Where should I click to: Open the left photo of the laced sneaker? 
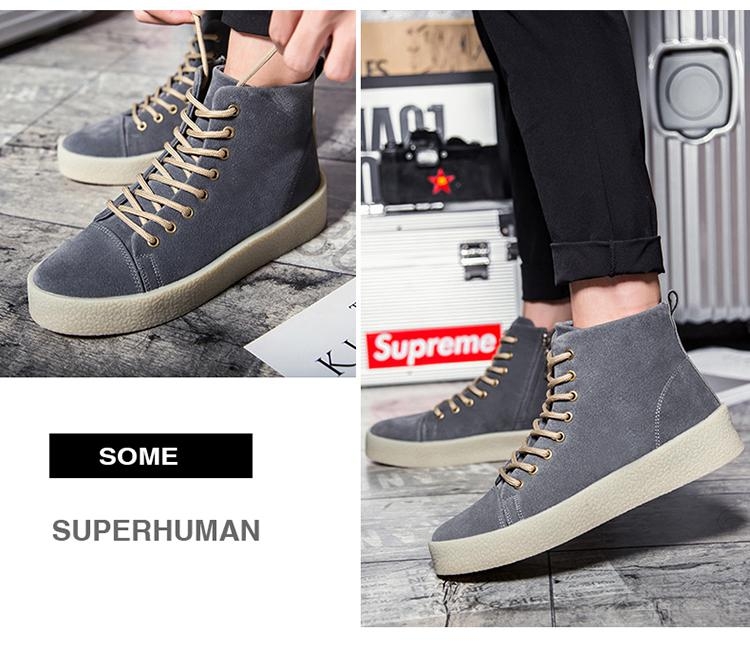tap(177, 194)
